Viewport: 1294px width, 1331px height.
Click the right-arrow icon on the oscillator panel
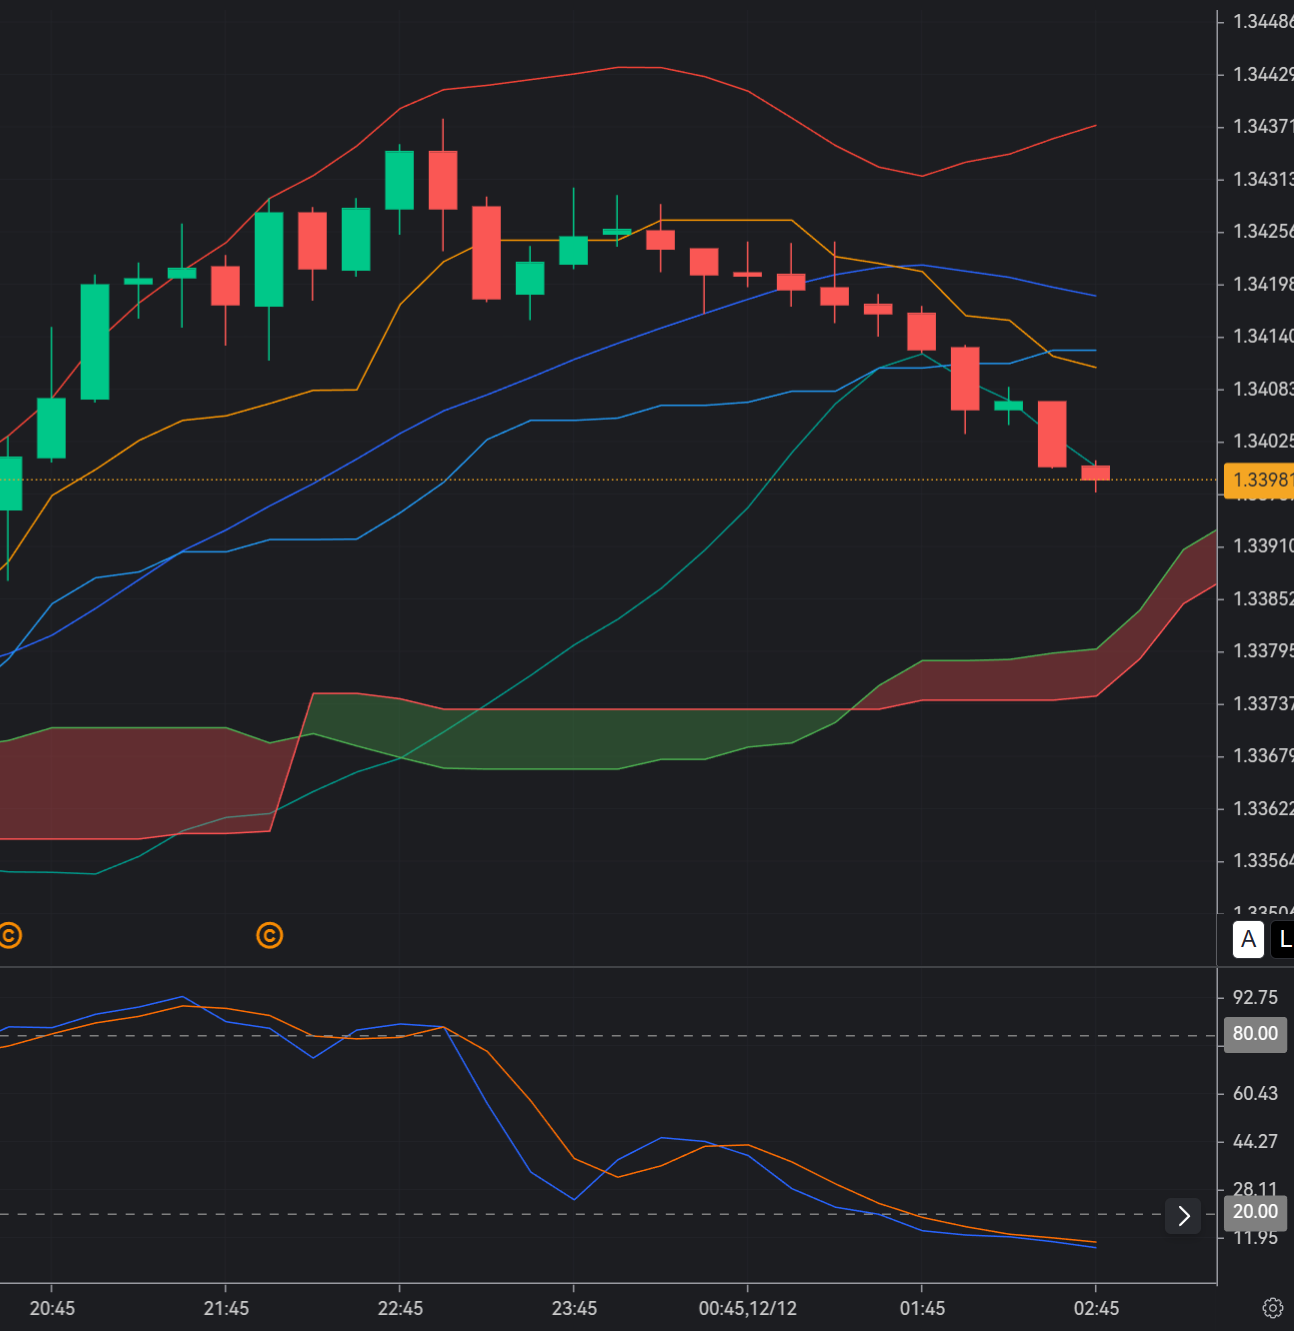tap(1183, 1216)
